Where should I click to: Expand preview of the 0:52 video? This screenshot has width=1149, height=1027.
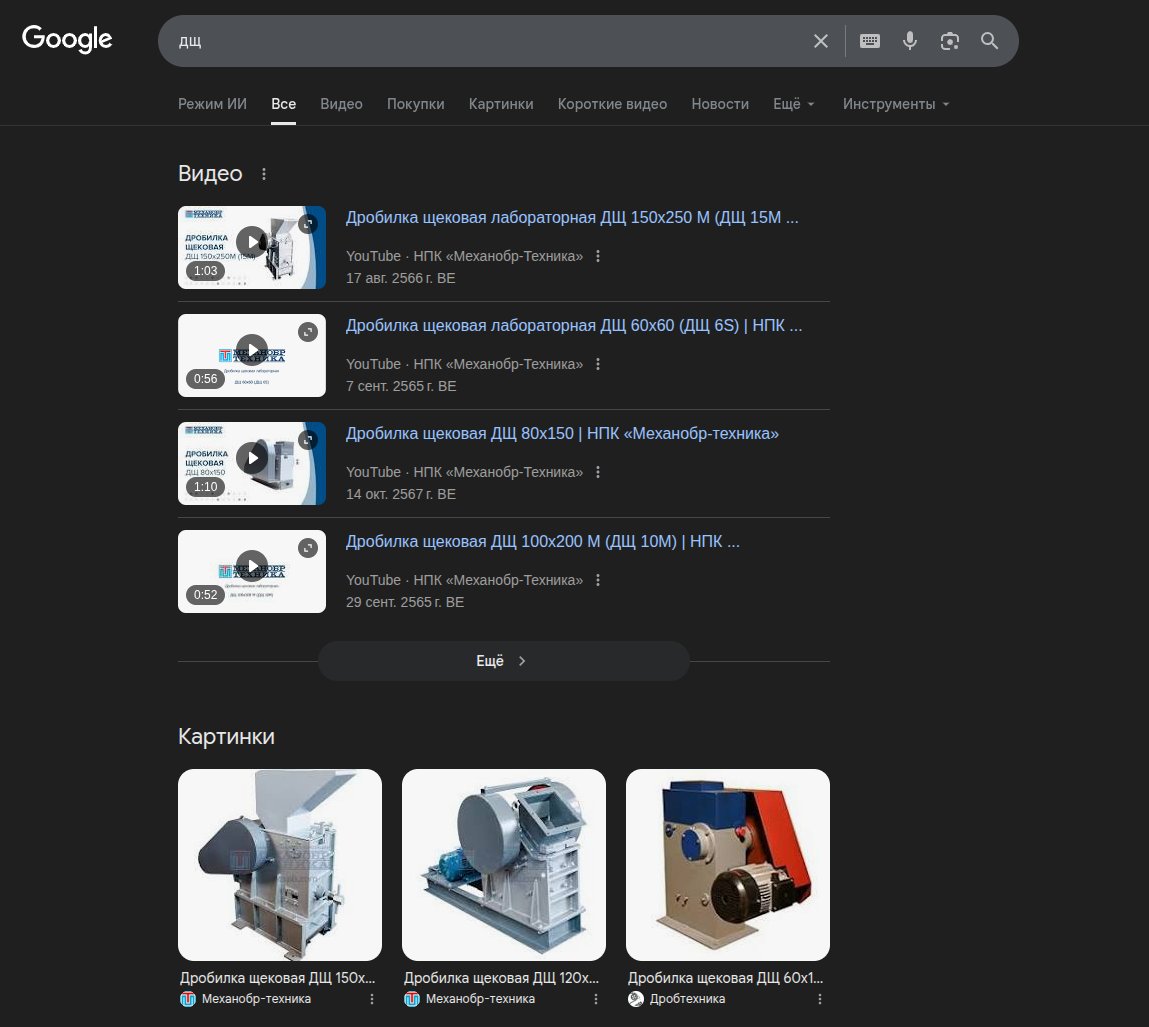(x=308, y=548)
